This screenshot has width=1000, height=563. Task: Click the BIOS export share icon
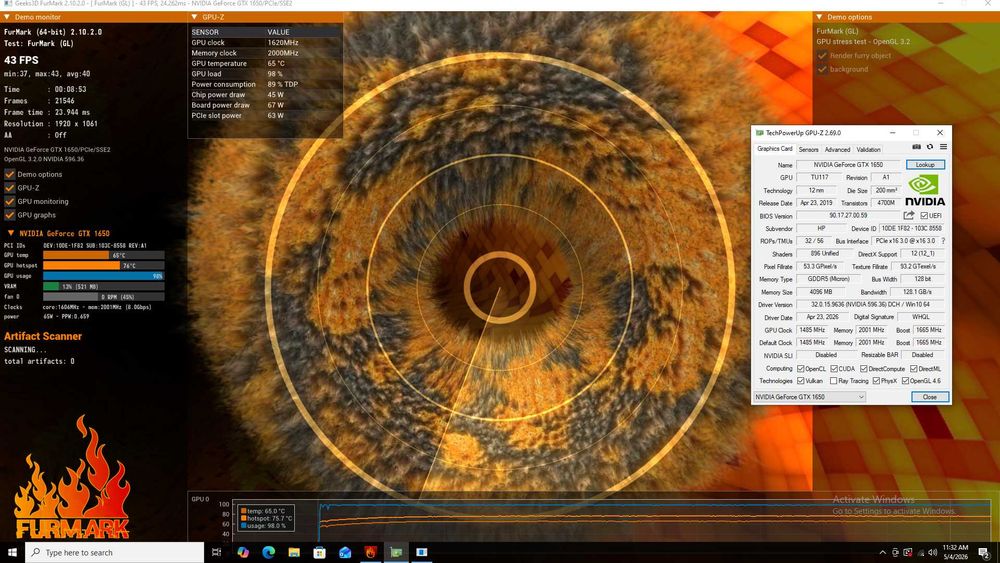909,216
